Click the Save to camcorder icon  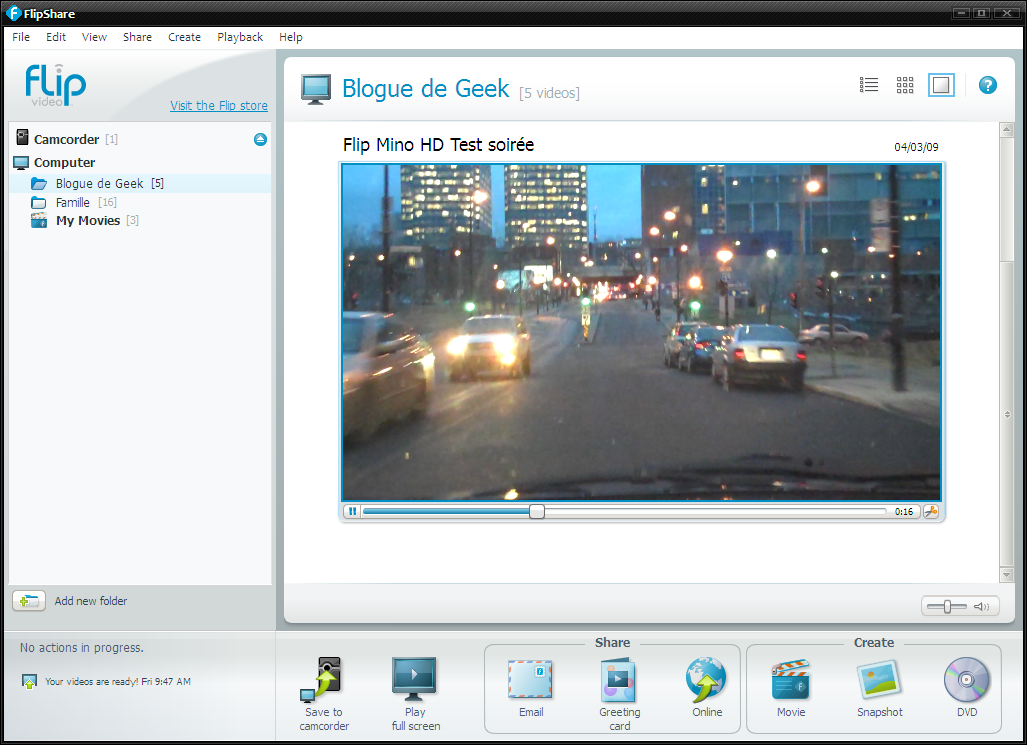(324, 682)
